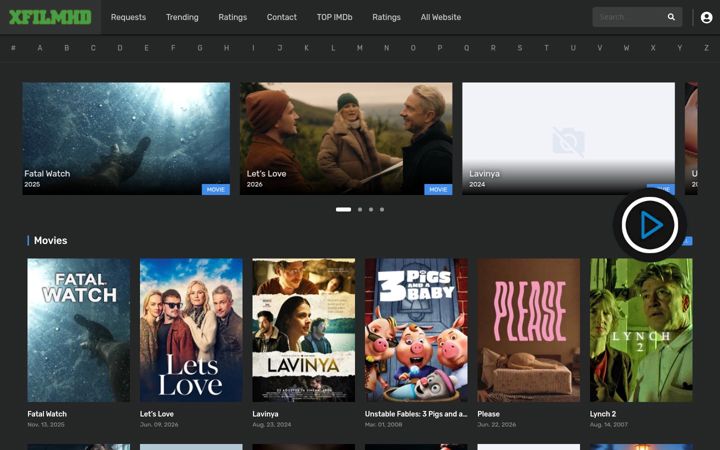Click Lavinya title below its poster
Viewport: 720px width, 450px height.
265,414
